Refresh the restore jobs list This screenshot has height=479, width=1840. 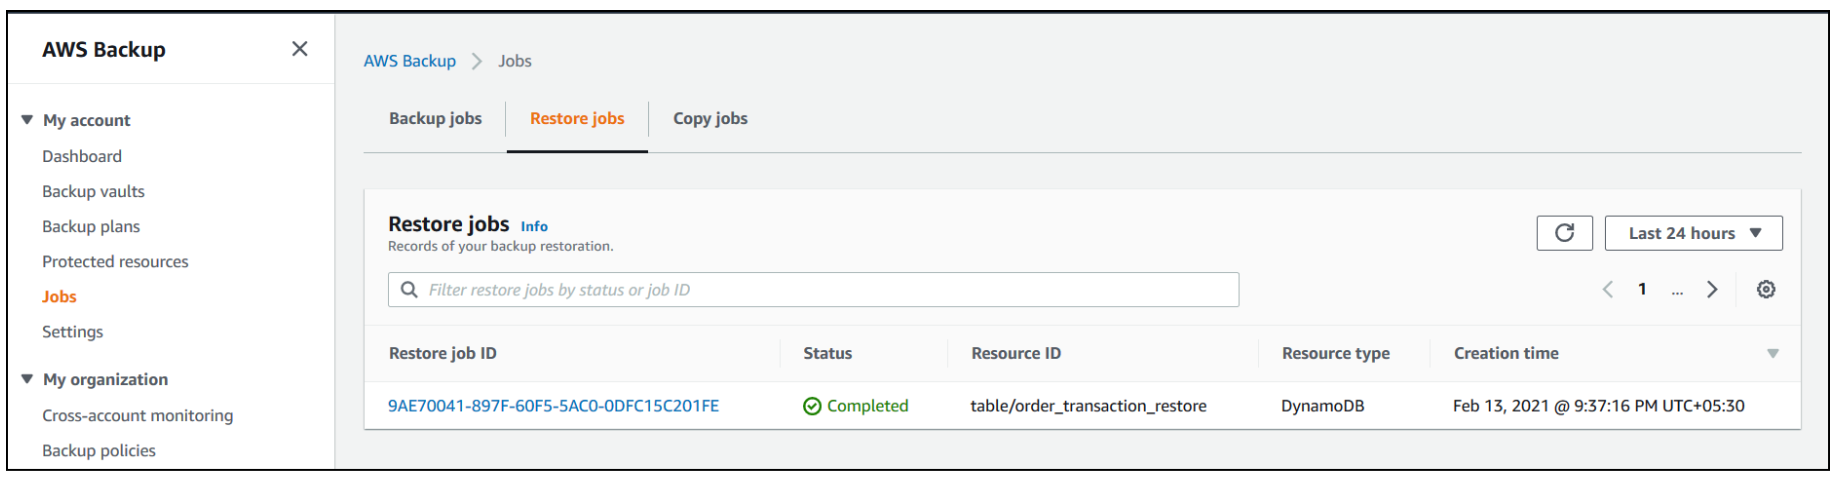coord(1564,233)
